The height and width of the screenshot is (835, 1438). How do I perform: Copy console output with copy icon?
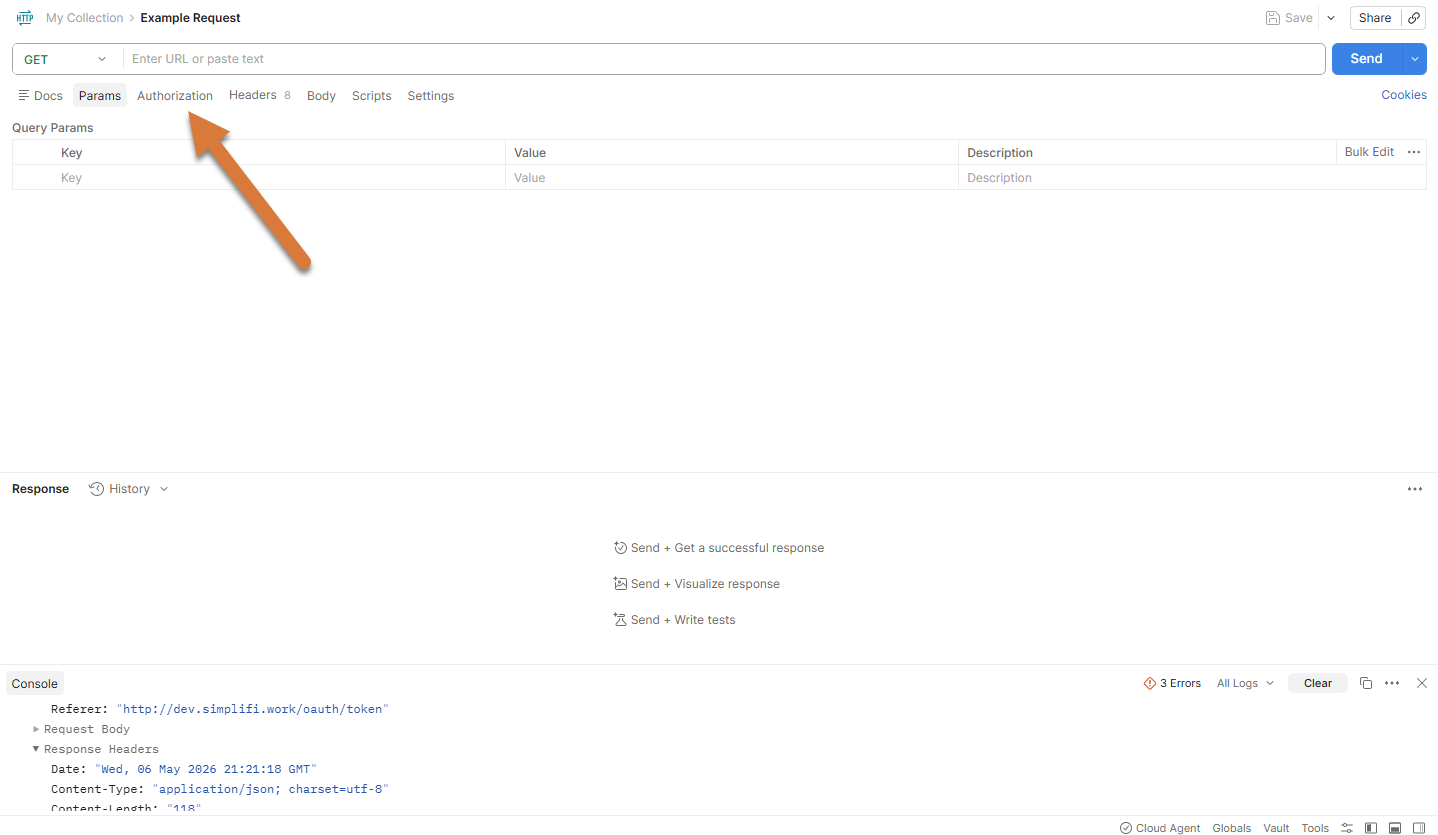1366,684
